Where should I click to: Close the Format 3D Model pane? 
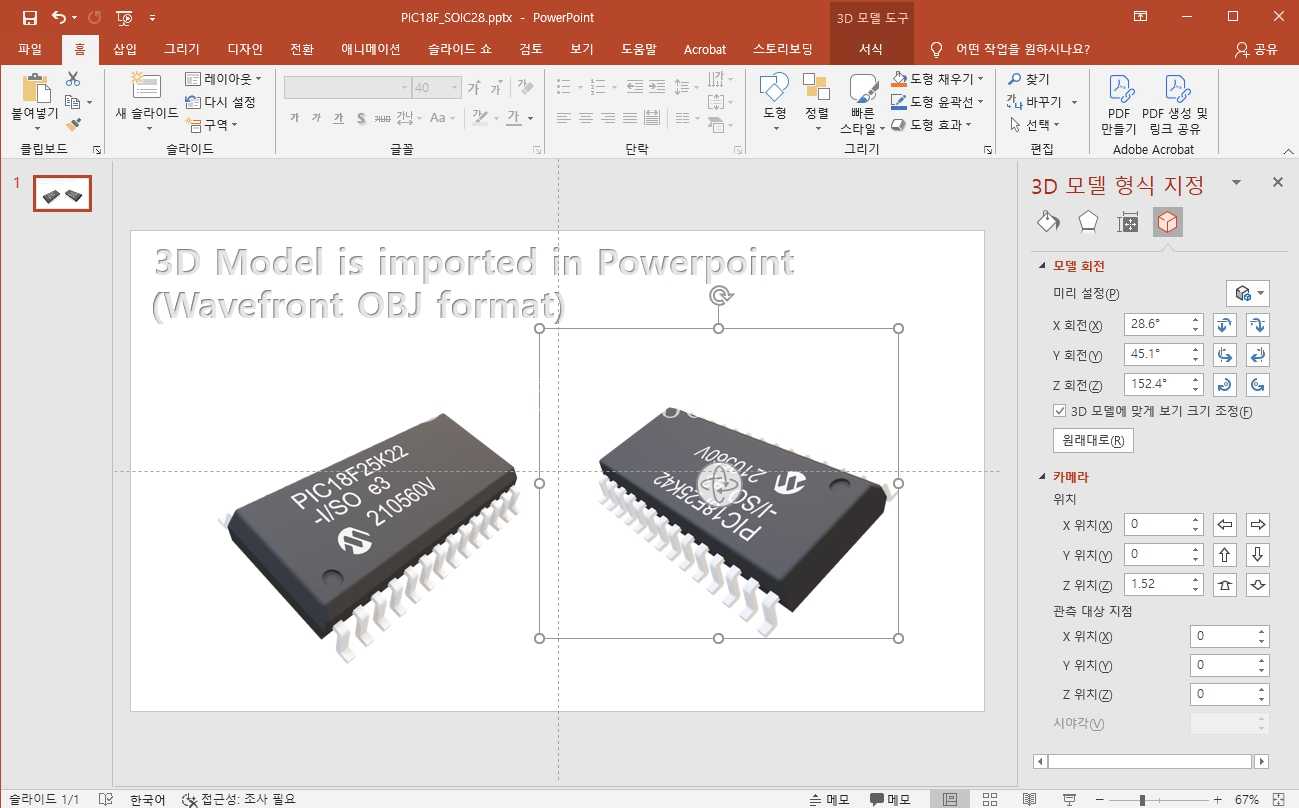coord(1277,182)
